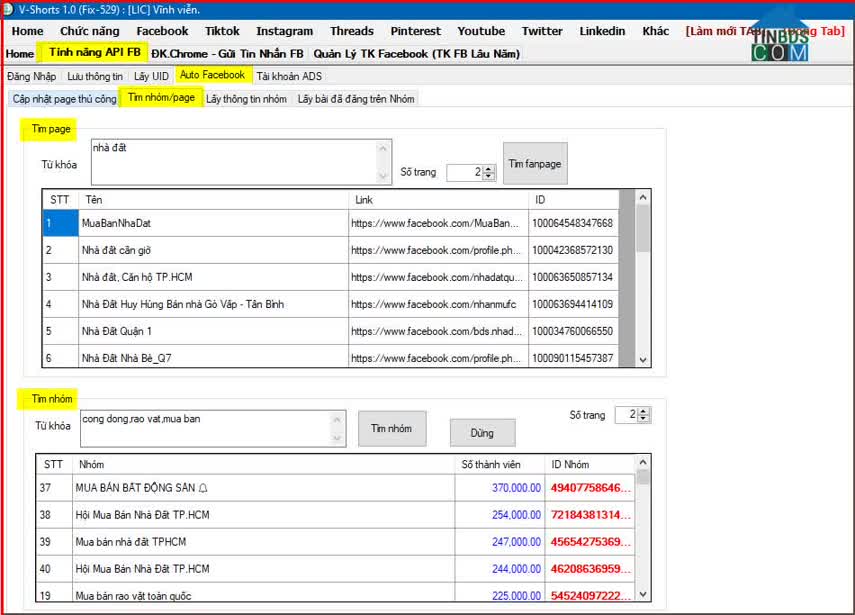Switch to the Tính năng API FB tab
The height and width of the screenshot is (615, 855).
coord(94,52)
